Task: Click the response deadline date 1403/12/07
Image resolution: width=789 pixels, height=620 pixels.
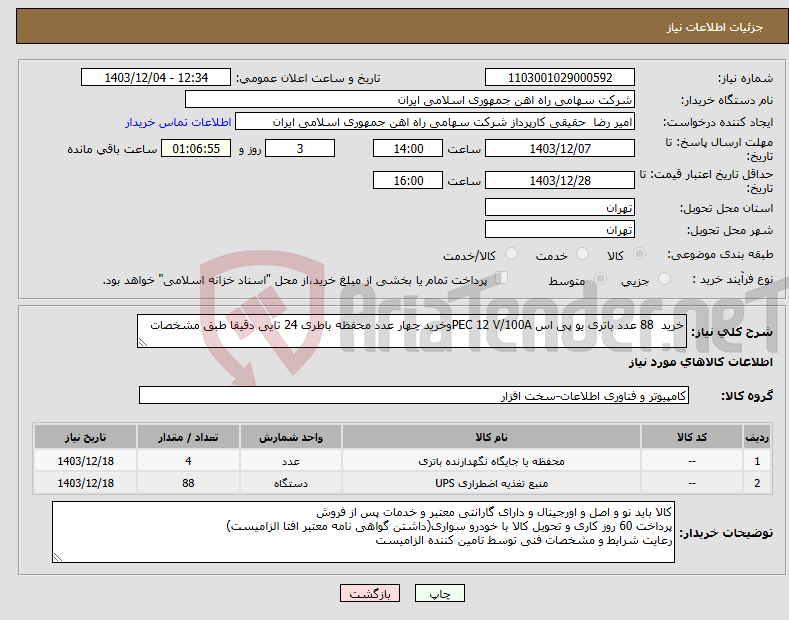Action: click(x=560, y=148)
